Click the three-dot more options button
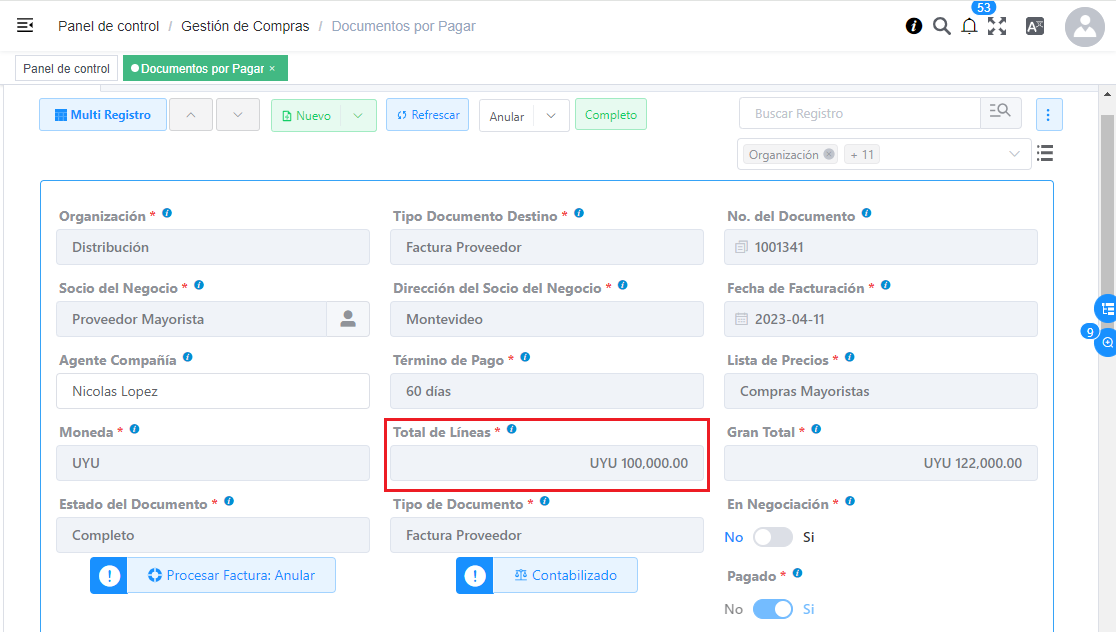This screenshot has height=632, width=1116. point(1048,115)
